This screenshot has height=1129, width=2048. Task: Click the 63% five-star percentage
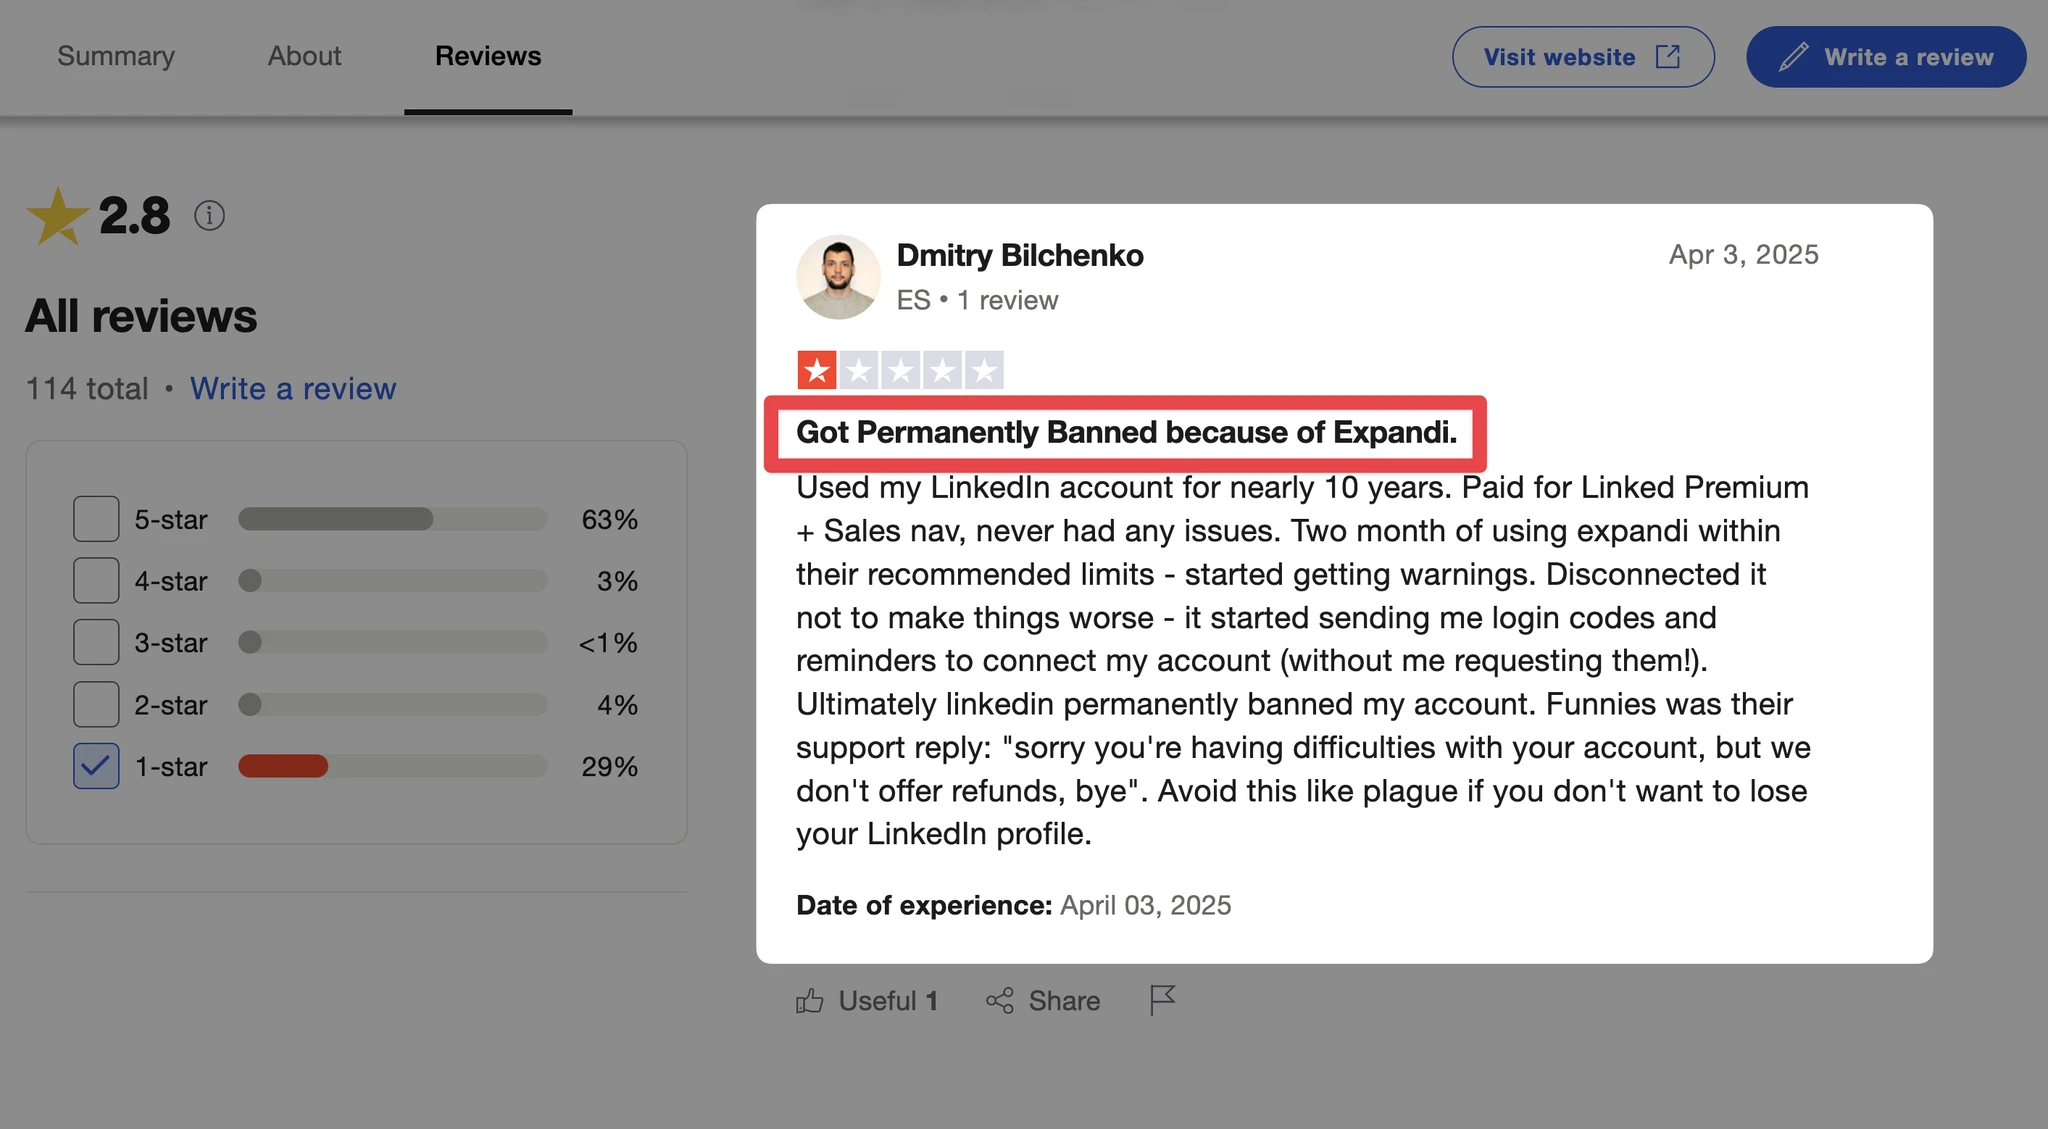click(610, 519)
